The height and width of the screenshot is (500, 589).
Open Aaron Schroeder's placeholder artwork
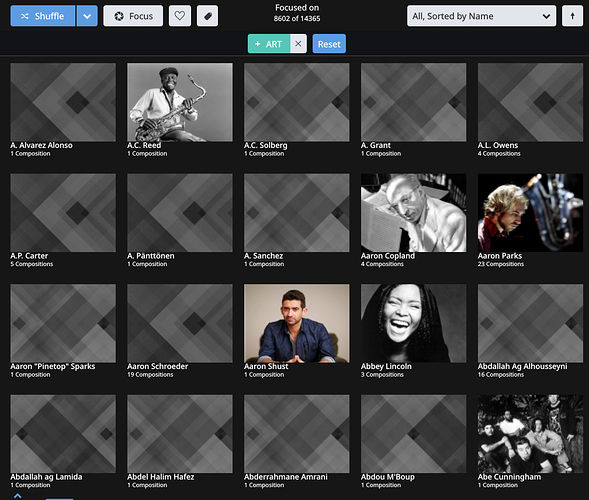coord(180,323)
